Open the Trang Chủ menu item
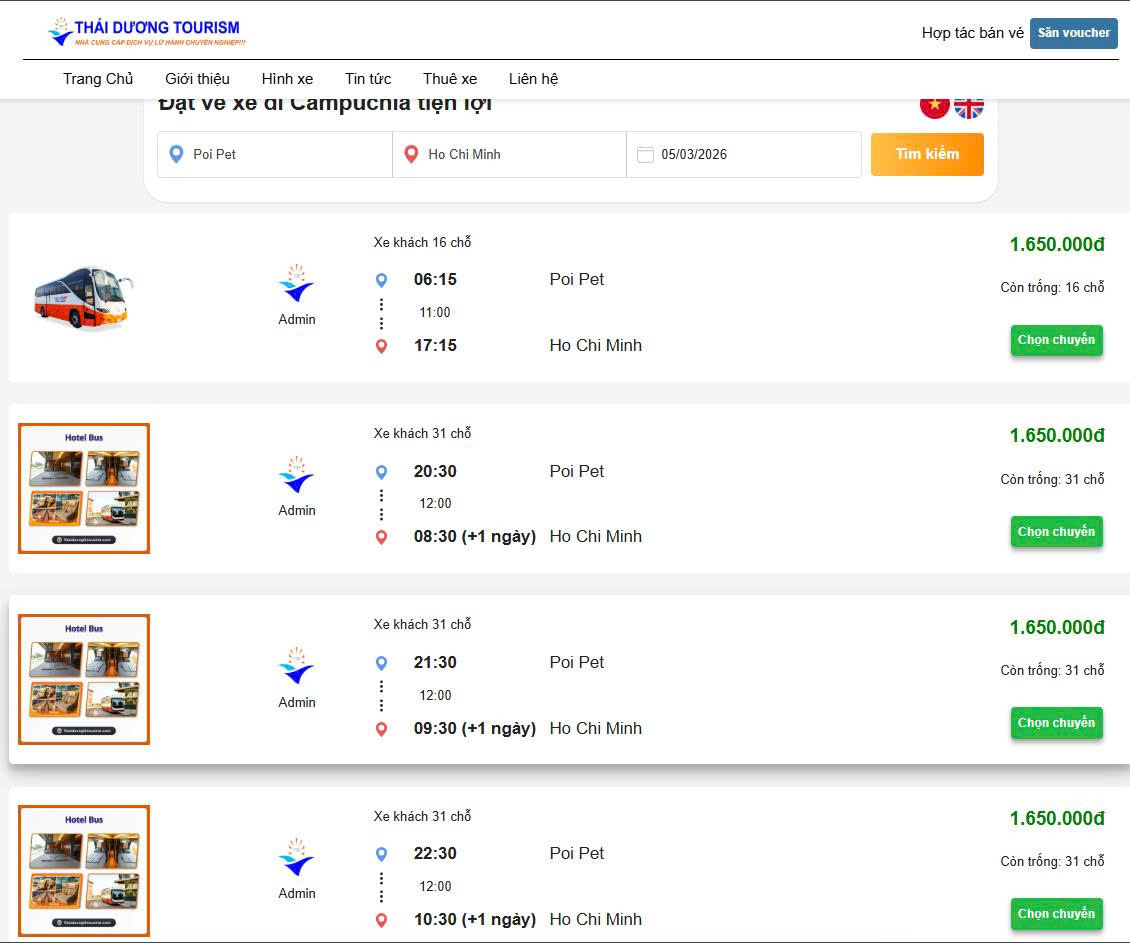The height and width of the screenshot is (943, 1130). 98,79
